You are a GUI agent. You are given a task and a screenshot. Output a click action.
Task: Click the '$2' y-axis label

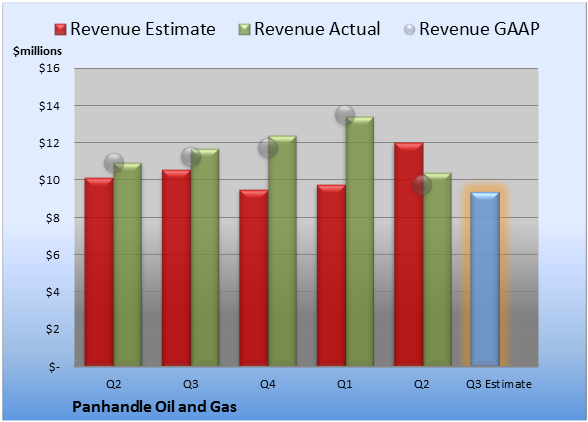tap(53, 330)
